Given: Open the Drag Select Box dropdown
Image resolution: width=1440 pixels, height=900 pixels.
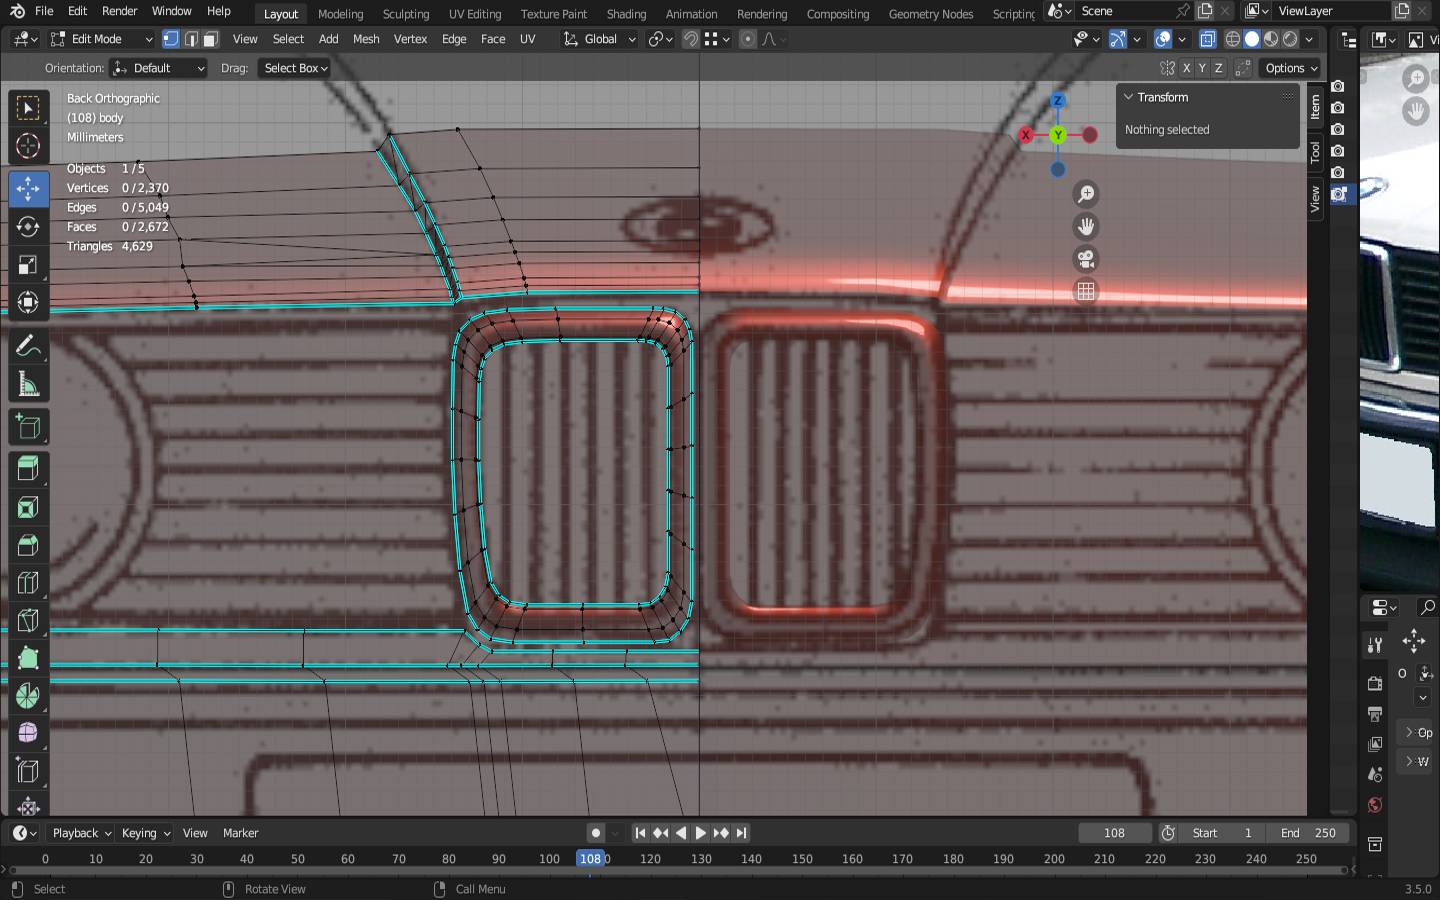Looking at the screenshot, I should tap(295, 68).
